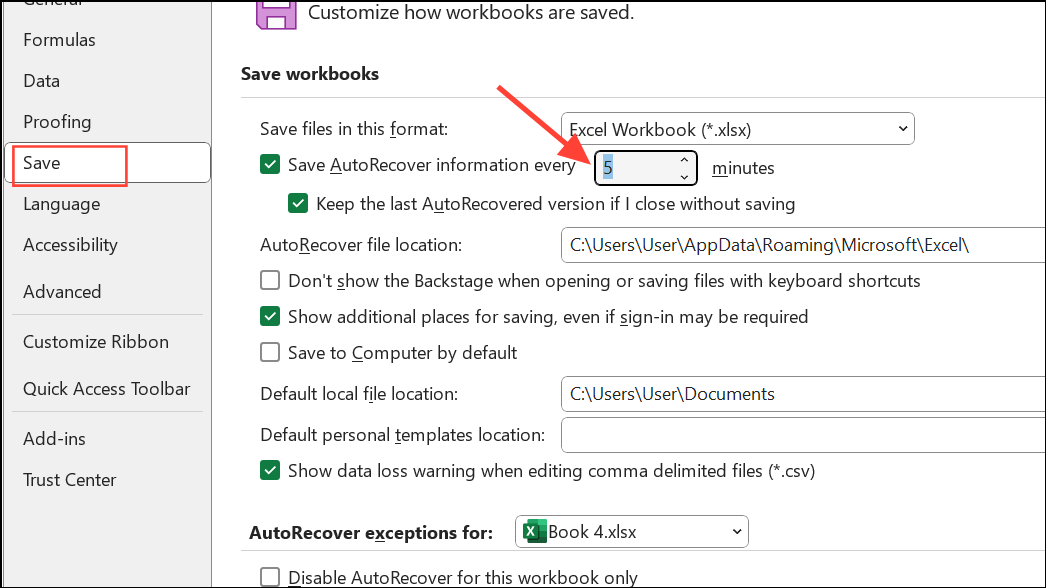
Task: Click the Default personal templates location field
Action: [x=800, y=434]
